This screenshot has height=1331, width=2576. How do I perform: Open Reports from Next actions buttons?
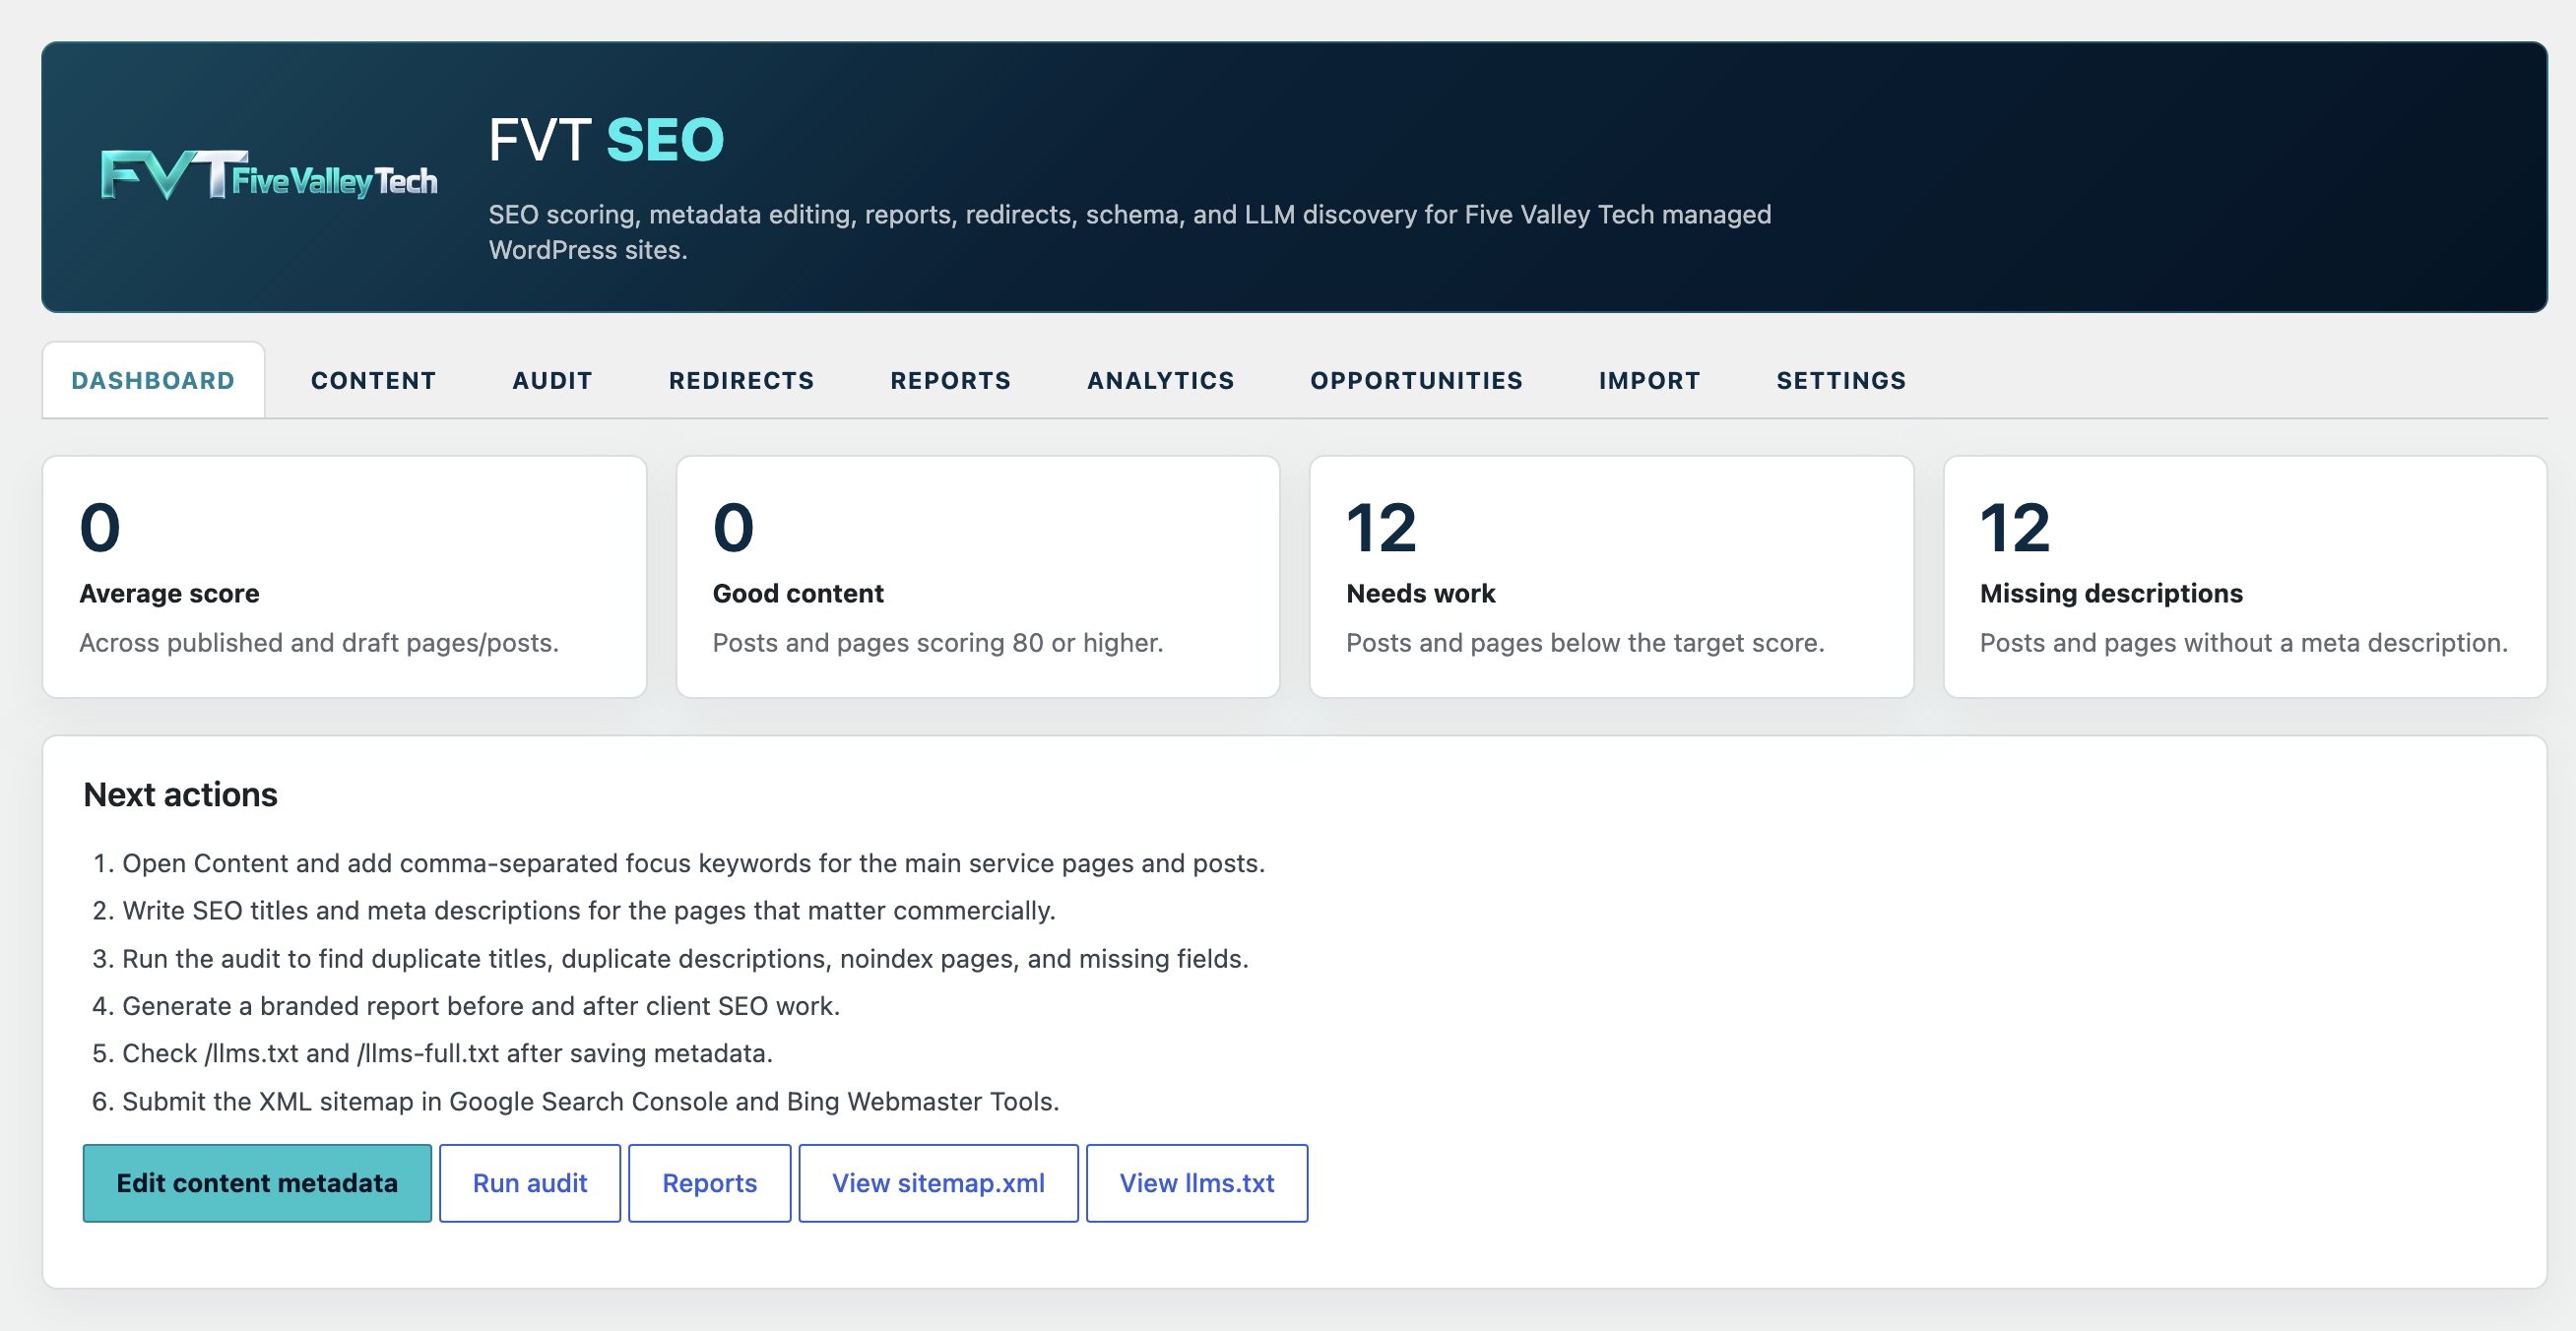click(709, 1183)
